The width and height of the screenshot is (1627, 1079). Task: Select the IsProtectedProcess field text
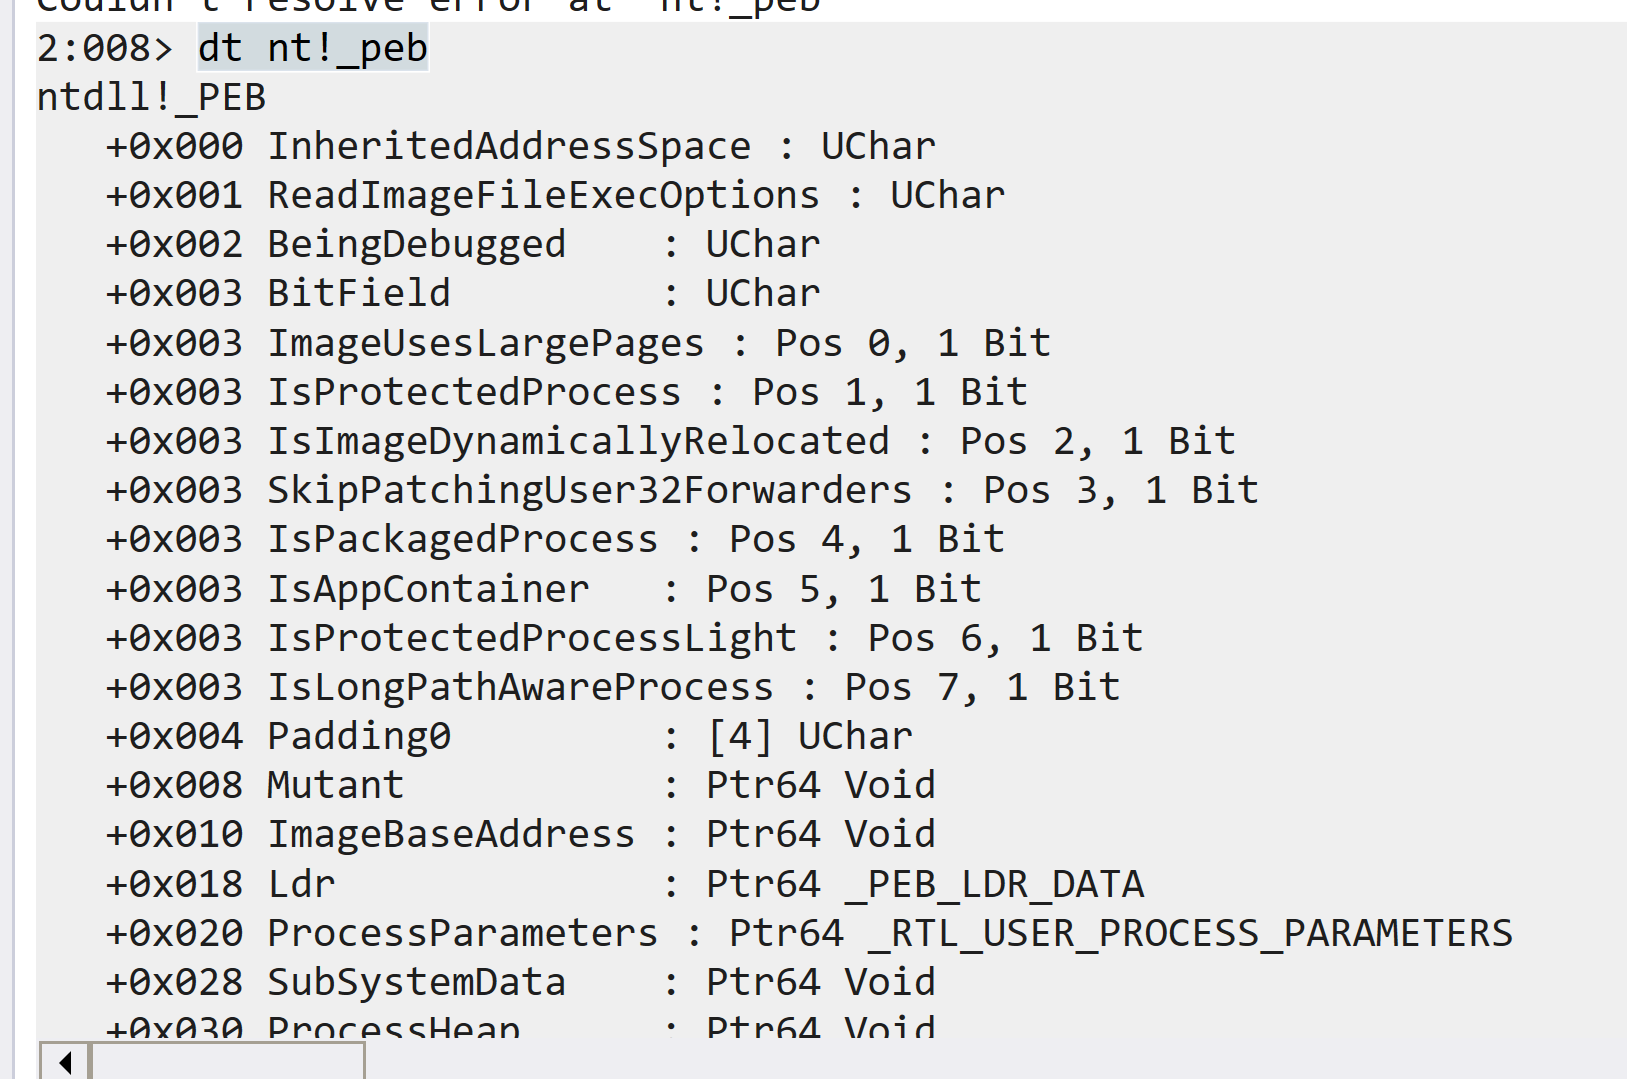coord(474,392)
